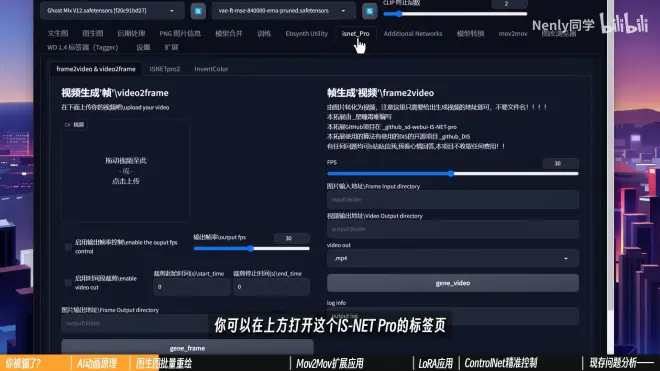Select the frame2video & video2frame sub-tab
This screenshot has height=371, width=660.
(96, 69)
